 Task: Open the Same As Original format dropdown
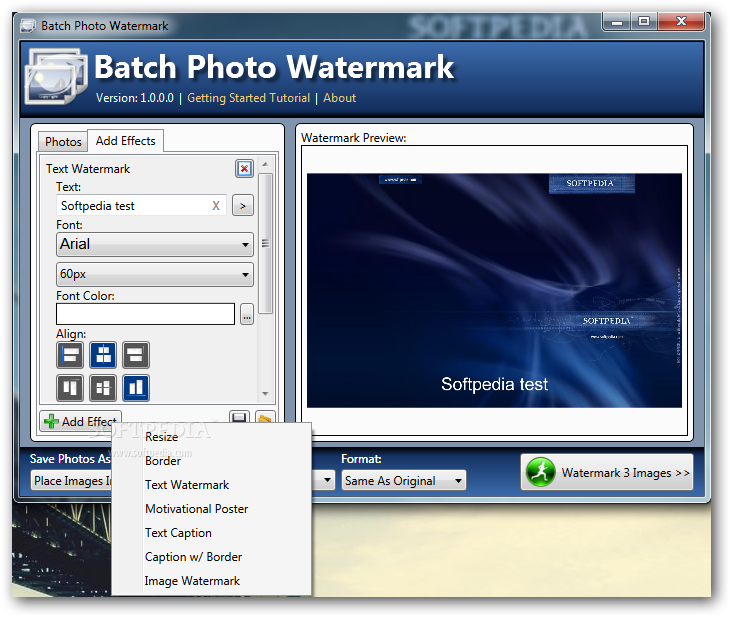pyautogui.click(x=404, y=480)
